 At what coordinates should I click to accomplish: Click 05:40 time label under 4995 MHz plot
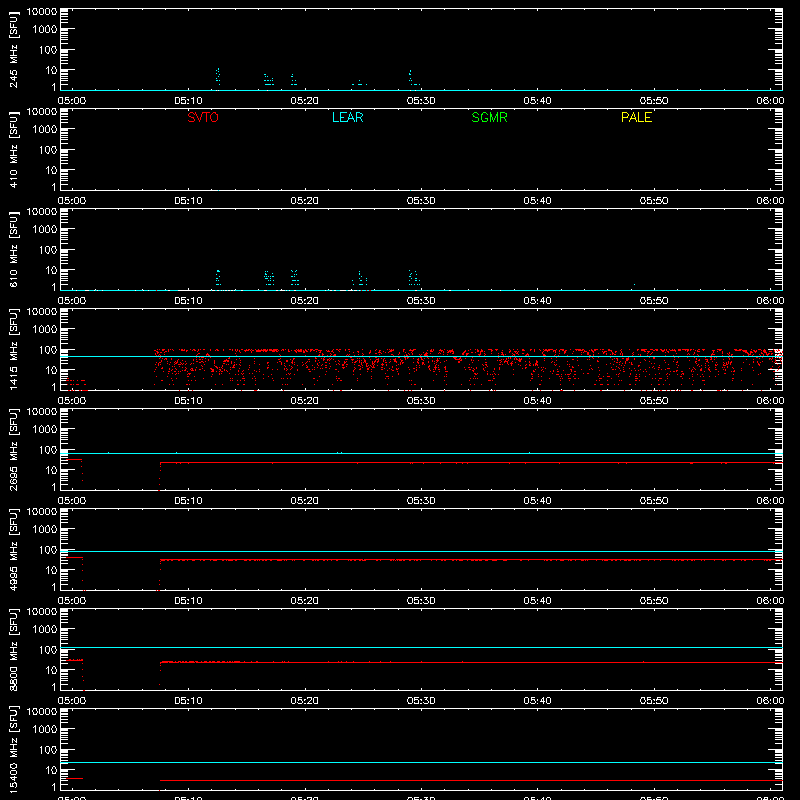(537, 601)
